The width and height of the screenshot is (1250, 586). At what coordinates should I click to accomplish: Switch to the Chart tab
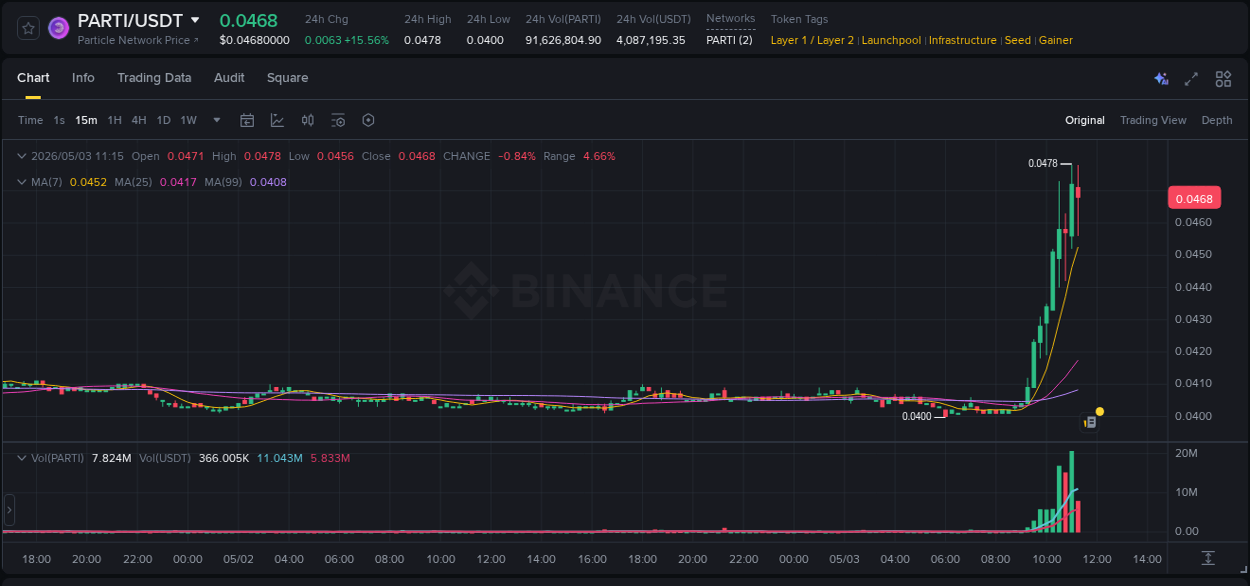click(x=33, y=78)
